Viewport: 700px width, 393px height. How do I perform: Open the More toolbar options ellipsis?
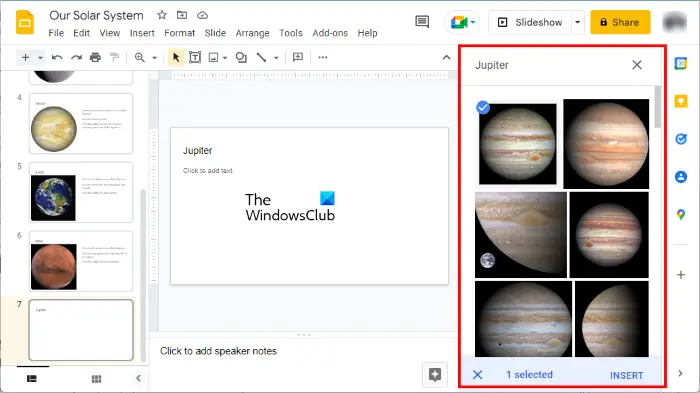[323, 57]
